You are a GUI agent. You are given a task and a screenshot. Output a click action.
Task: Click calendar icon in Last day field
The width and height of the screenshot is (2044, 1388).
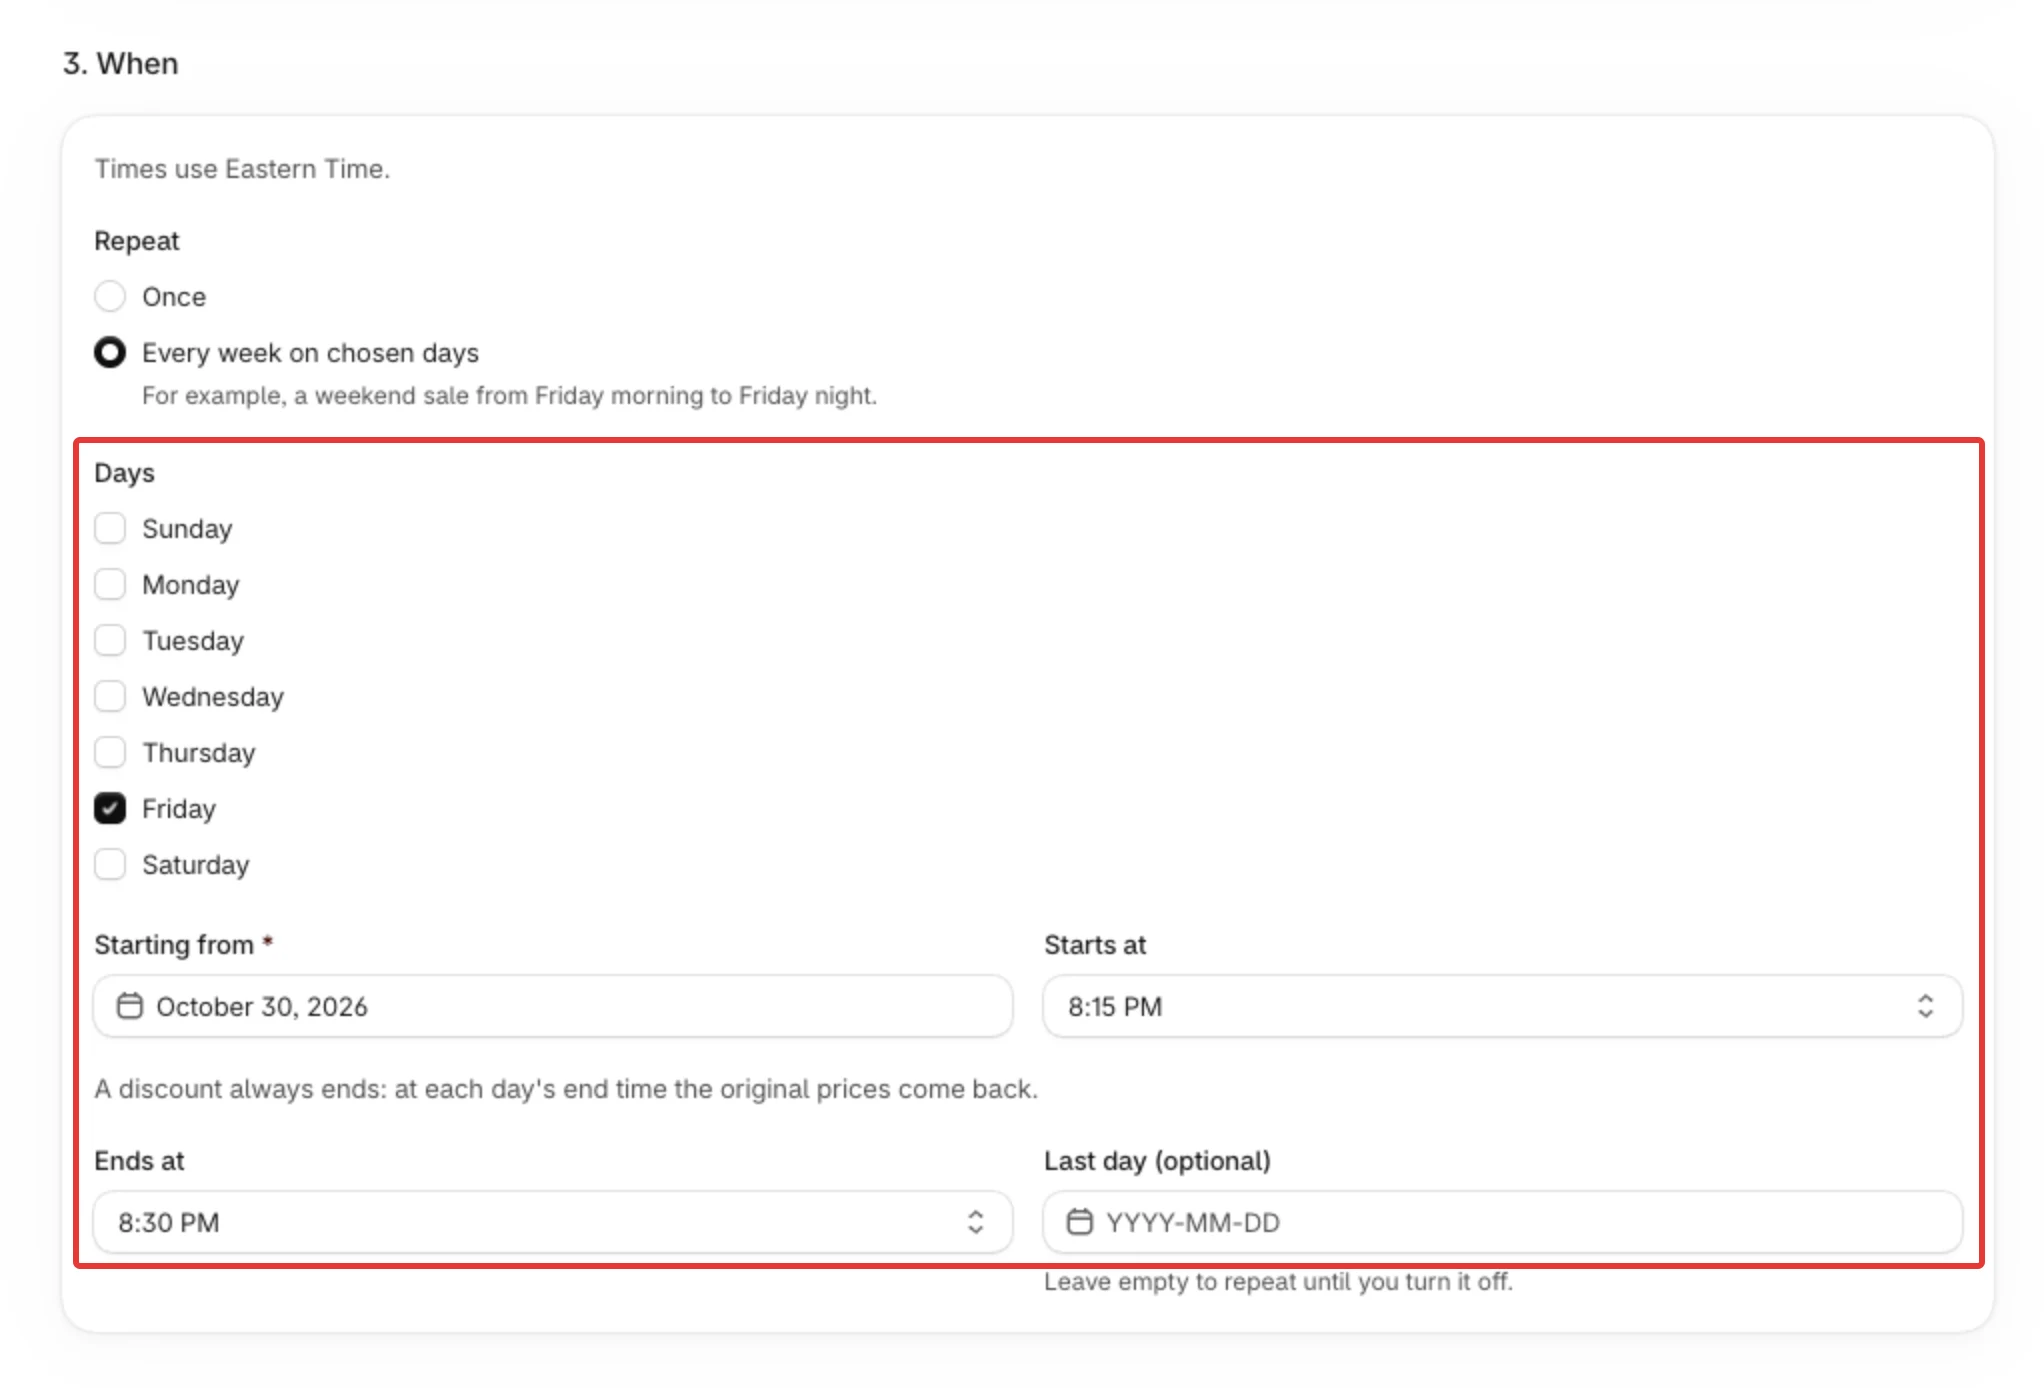1080,1222
